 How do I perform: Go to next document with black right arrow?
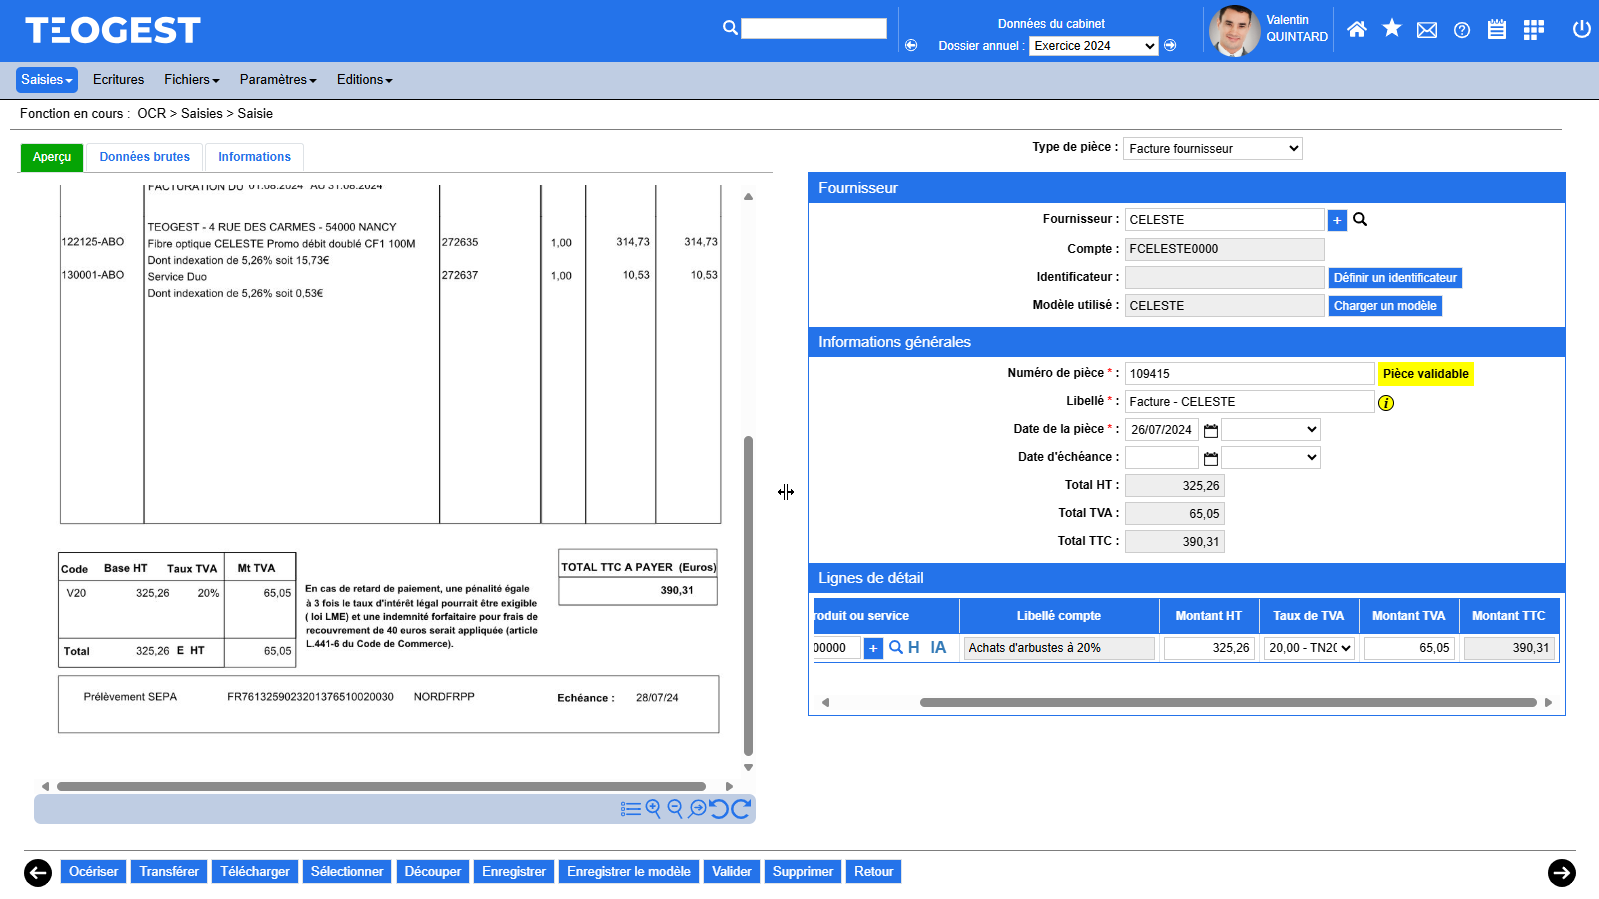[1562, 873]
